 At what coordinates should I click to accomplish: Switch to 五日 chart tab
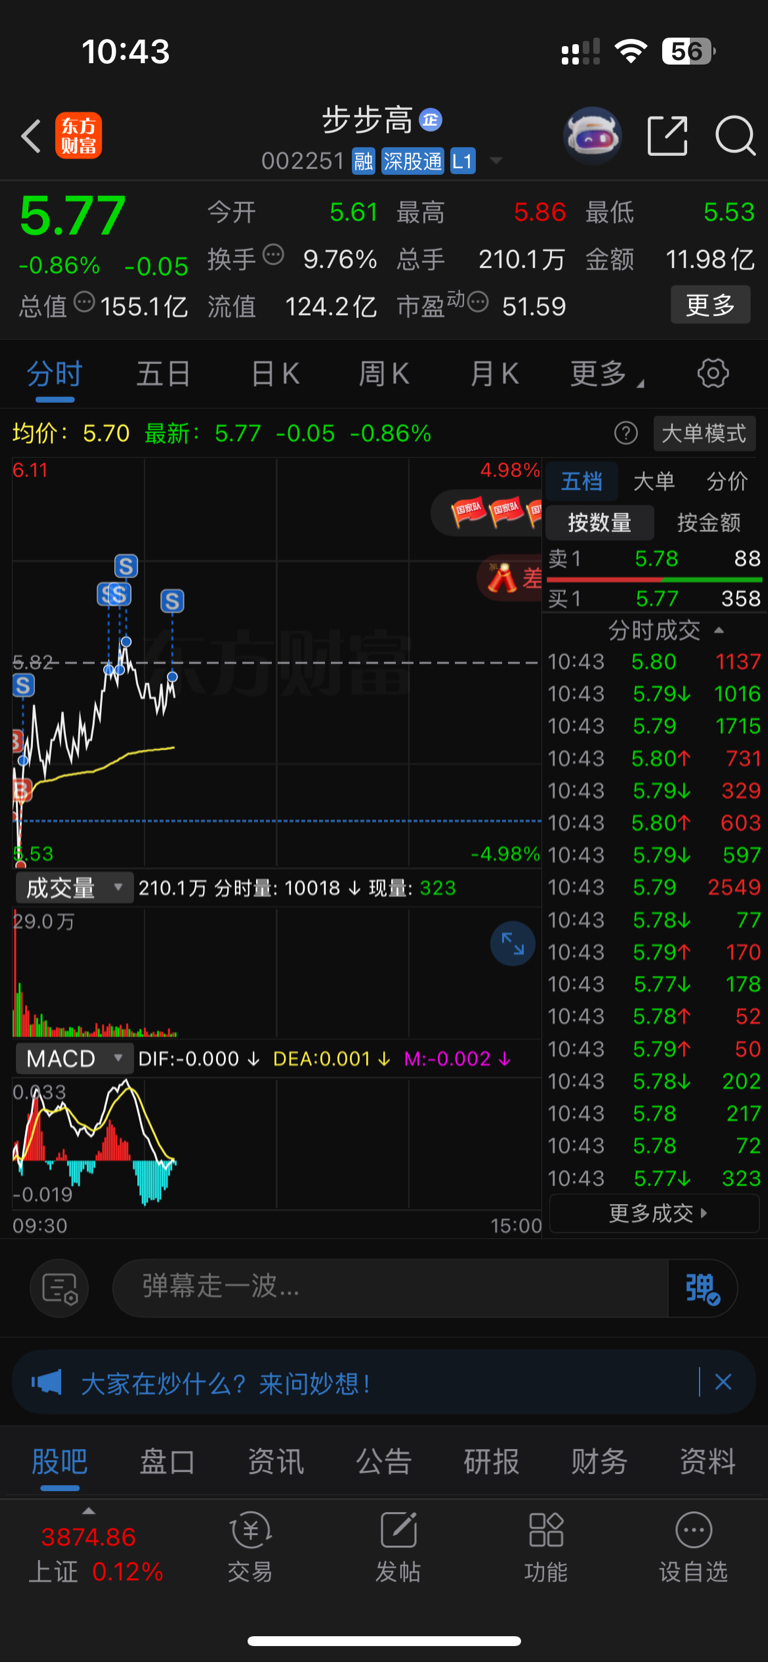[163, 374]
